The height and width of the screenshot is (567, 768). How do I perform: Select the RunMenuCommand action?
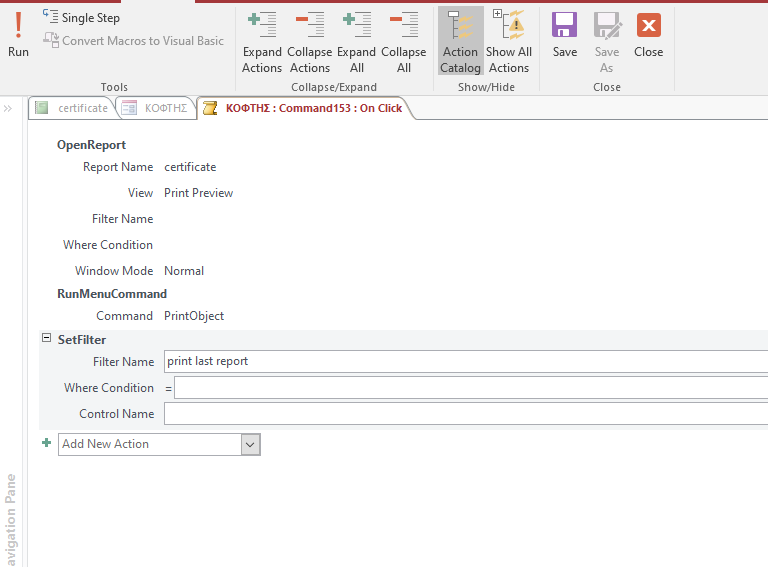pos(112,294)
